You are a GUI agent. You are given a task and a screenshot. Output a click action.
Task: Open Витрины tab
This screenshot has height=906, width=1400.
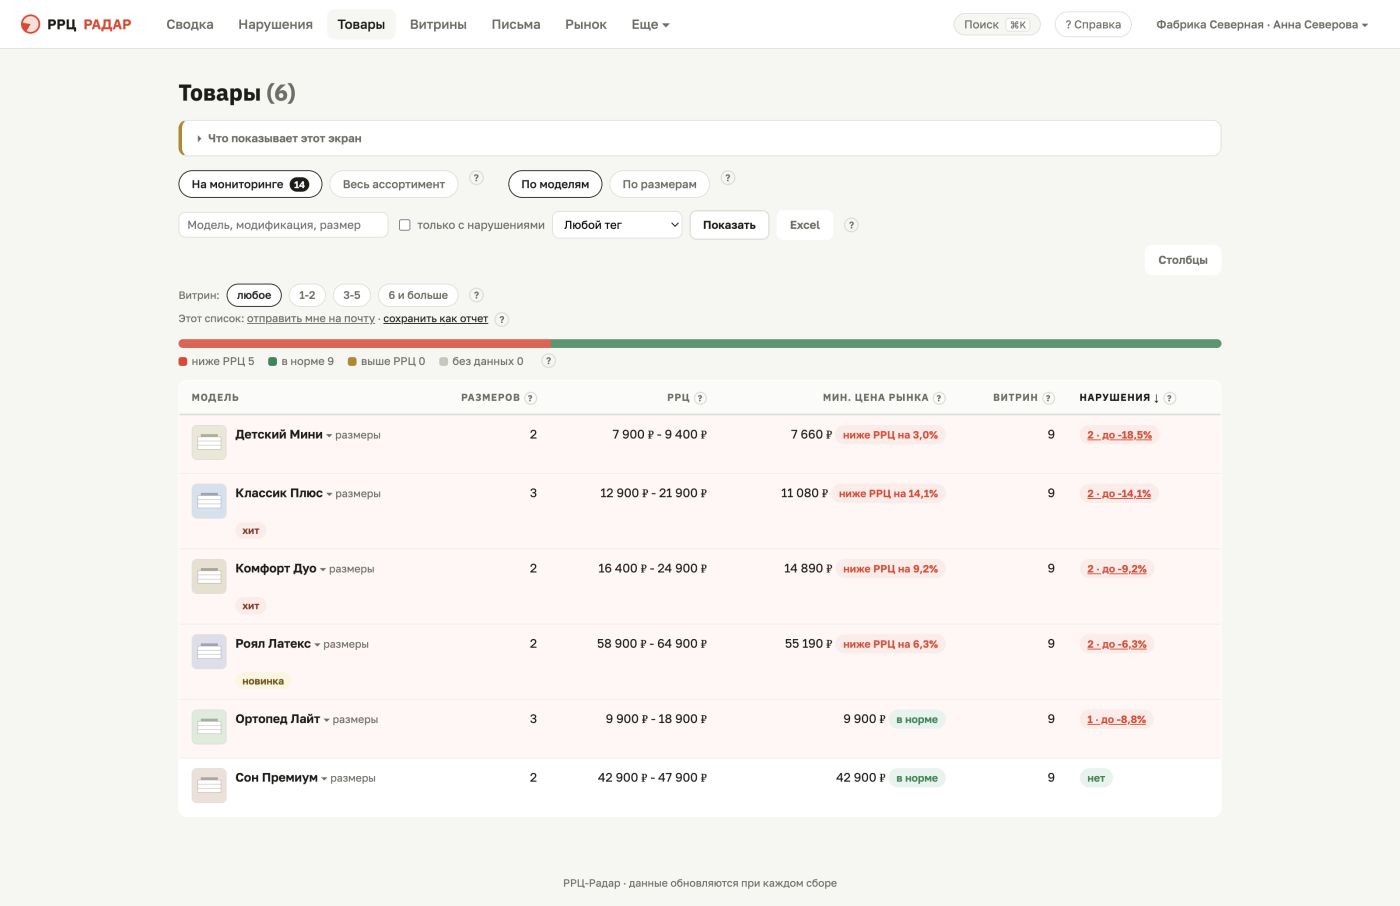[x=438, y=24]
